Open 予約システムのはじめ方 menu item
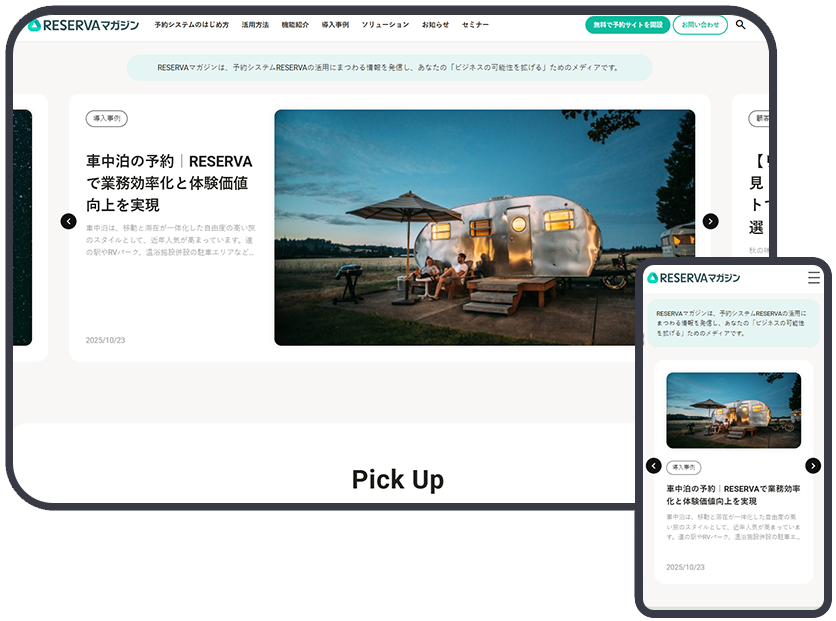The image size is (836, 621). click(191, 25)
